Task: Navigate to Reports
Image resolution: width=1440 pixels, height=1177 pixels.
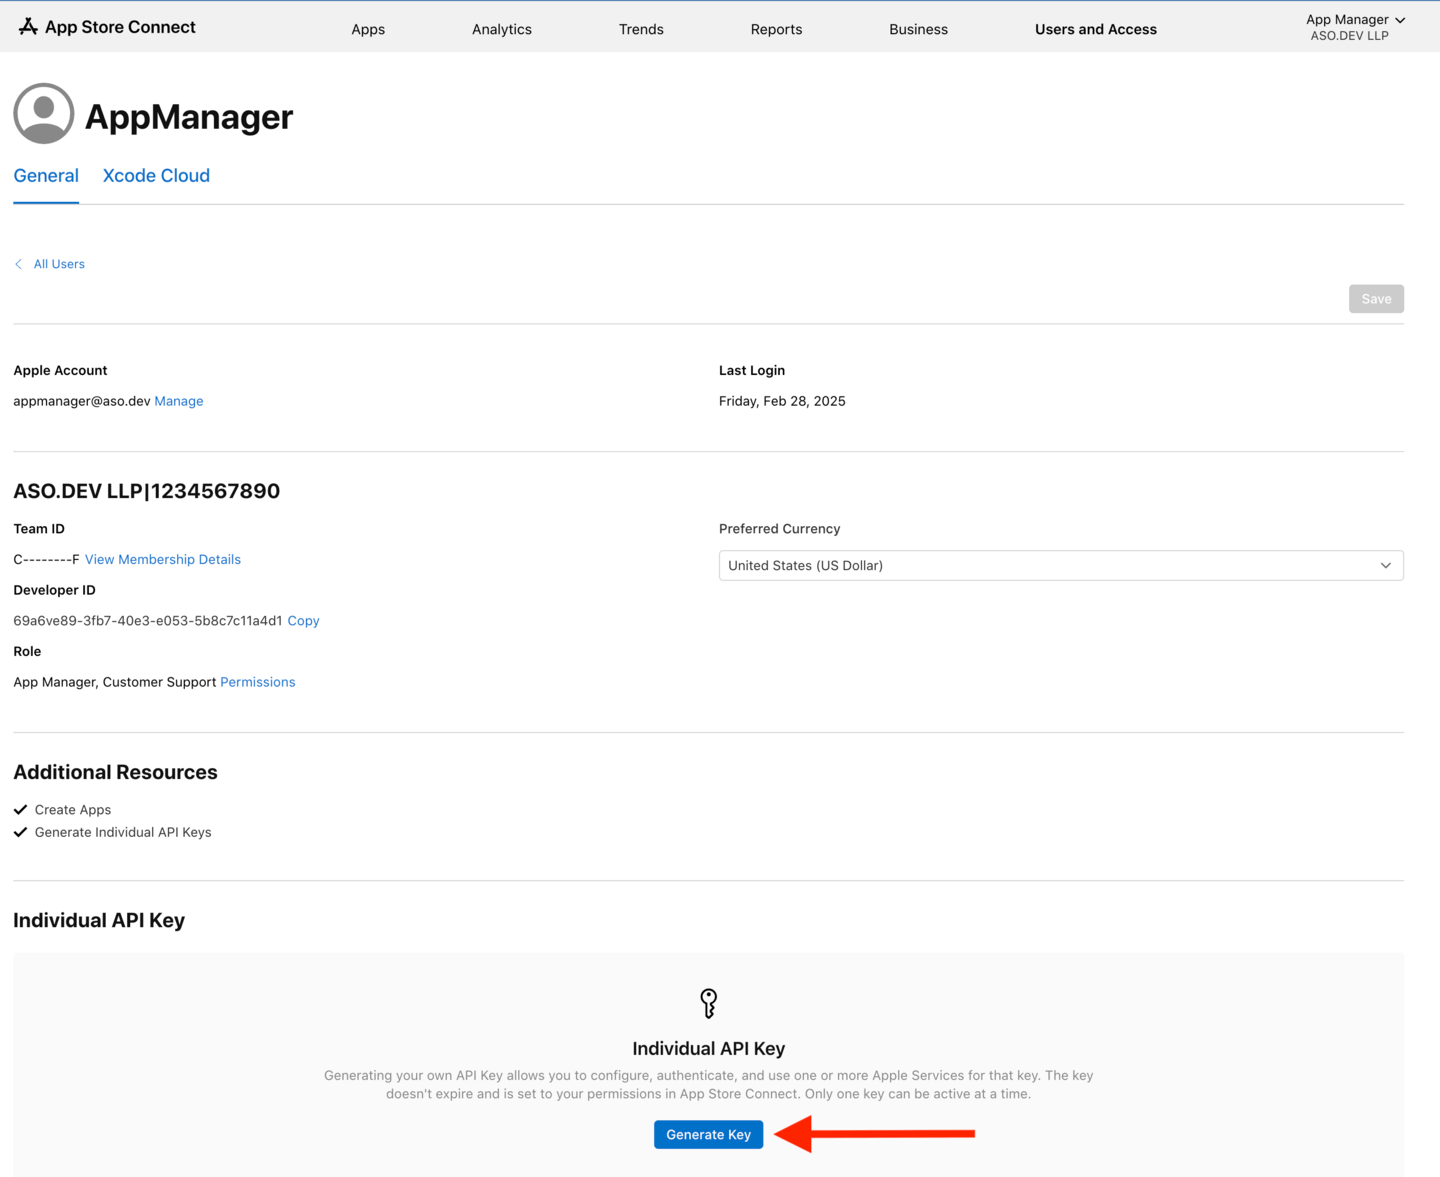Action: (776, 29)
